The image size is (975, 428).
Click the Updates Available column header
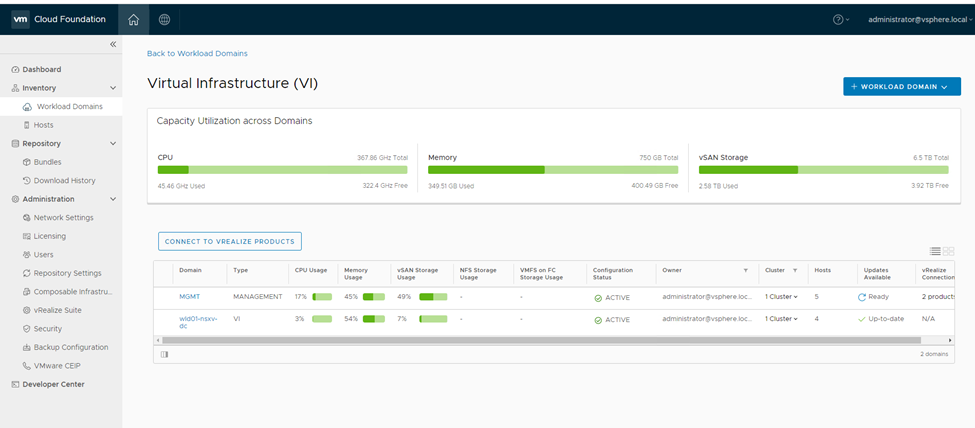coord(877,274)
